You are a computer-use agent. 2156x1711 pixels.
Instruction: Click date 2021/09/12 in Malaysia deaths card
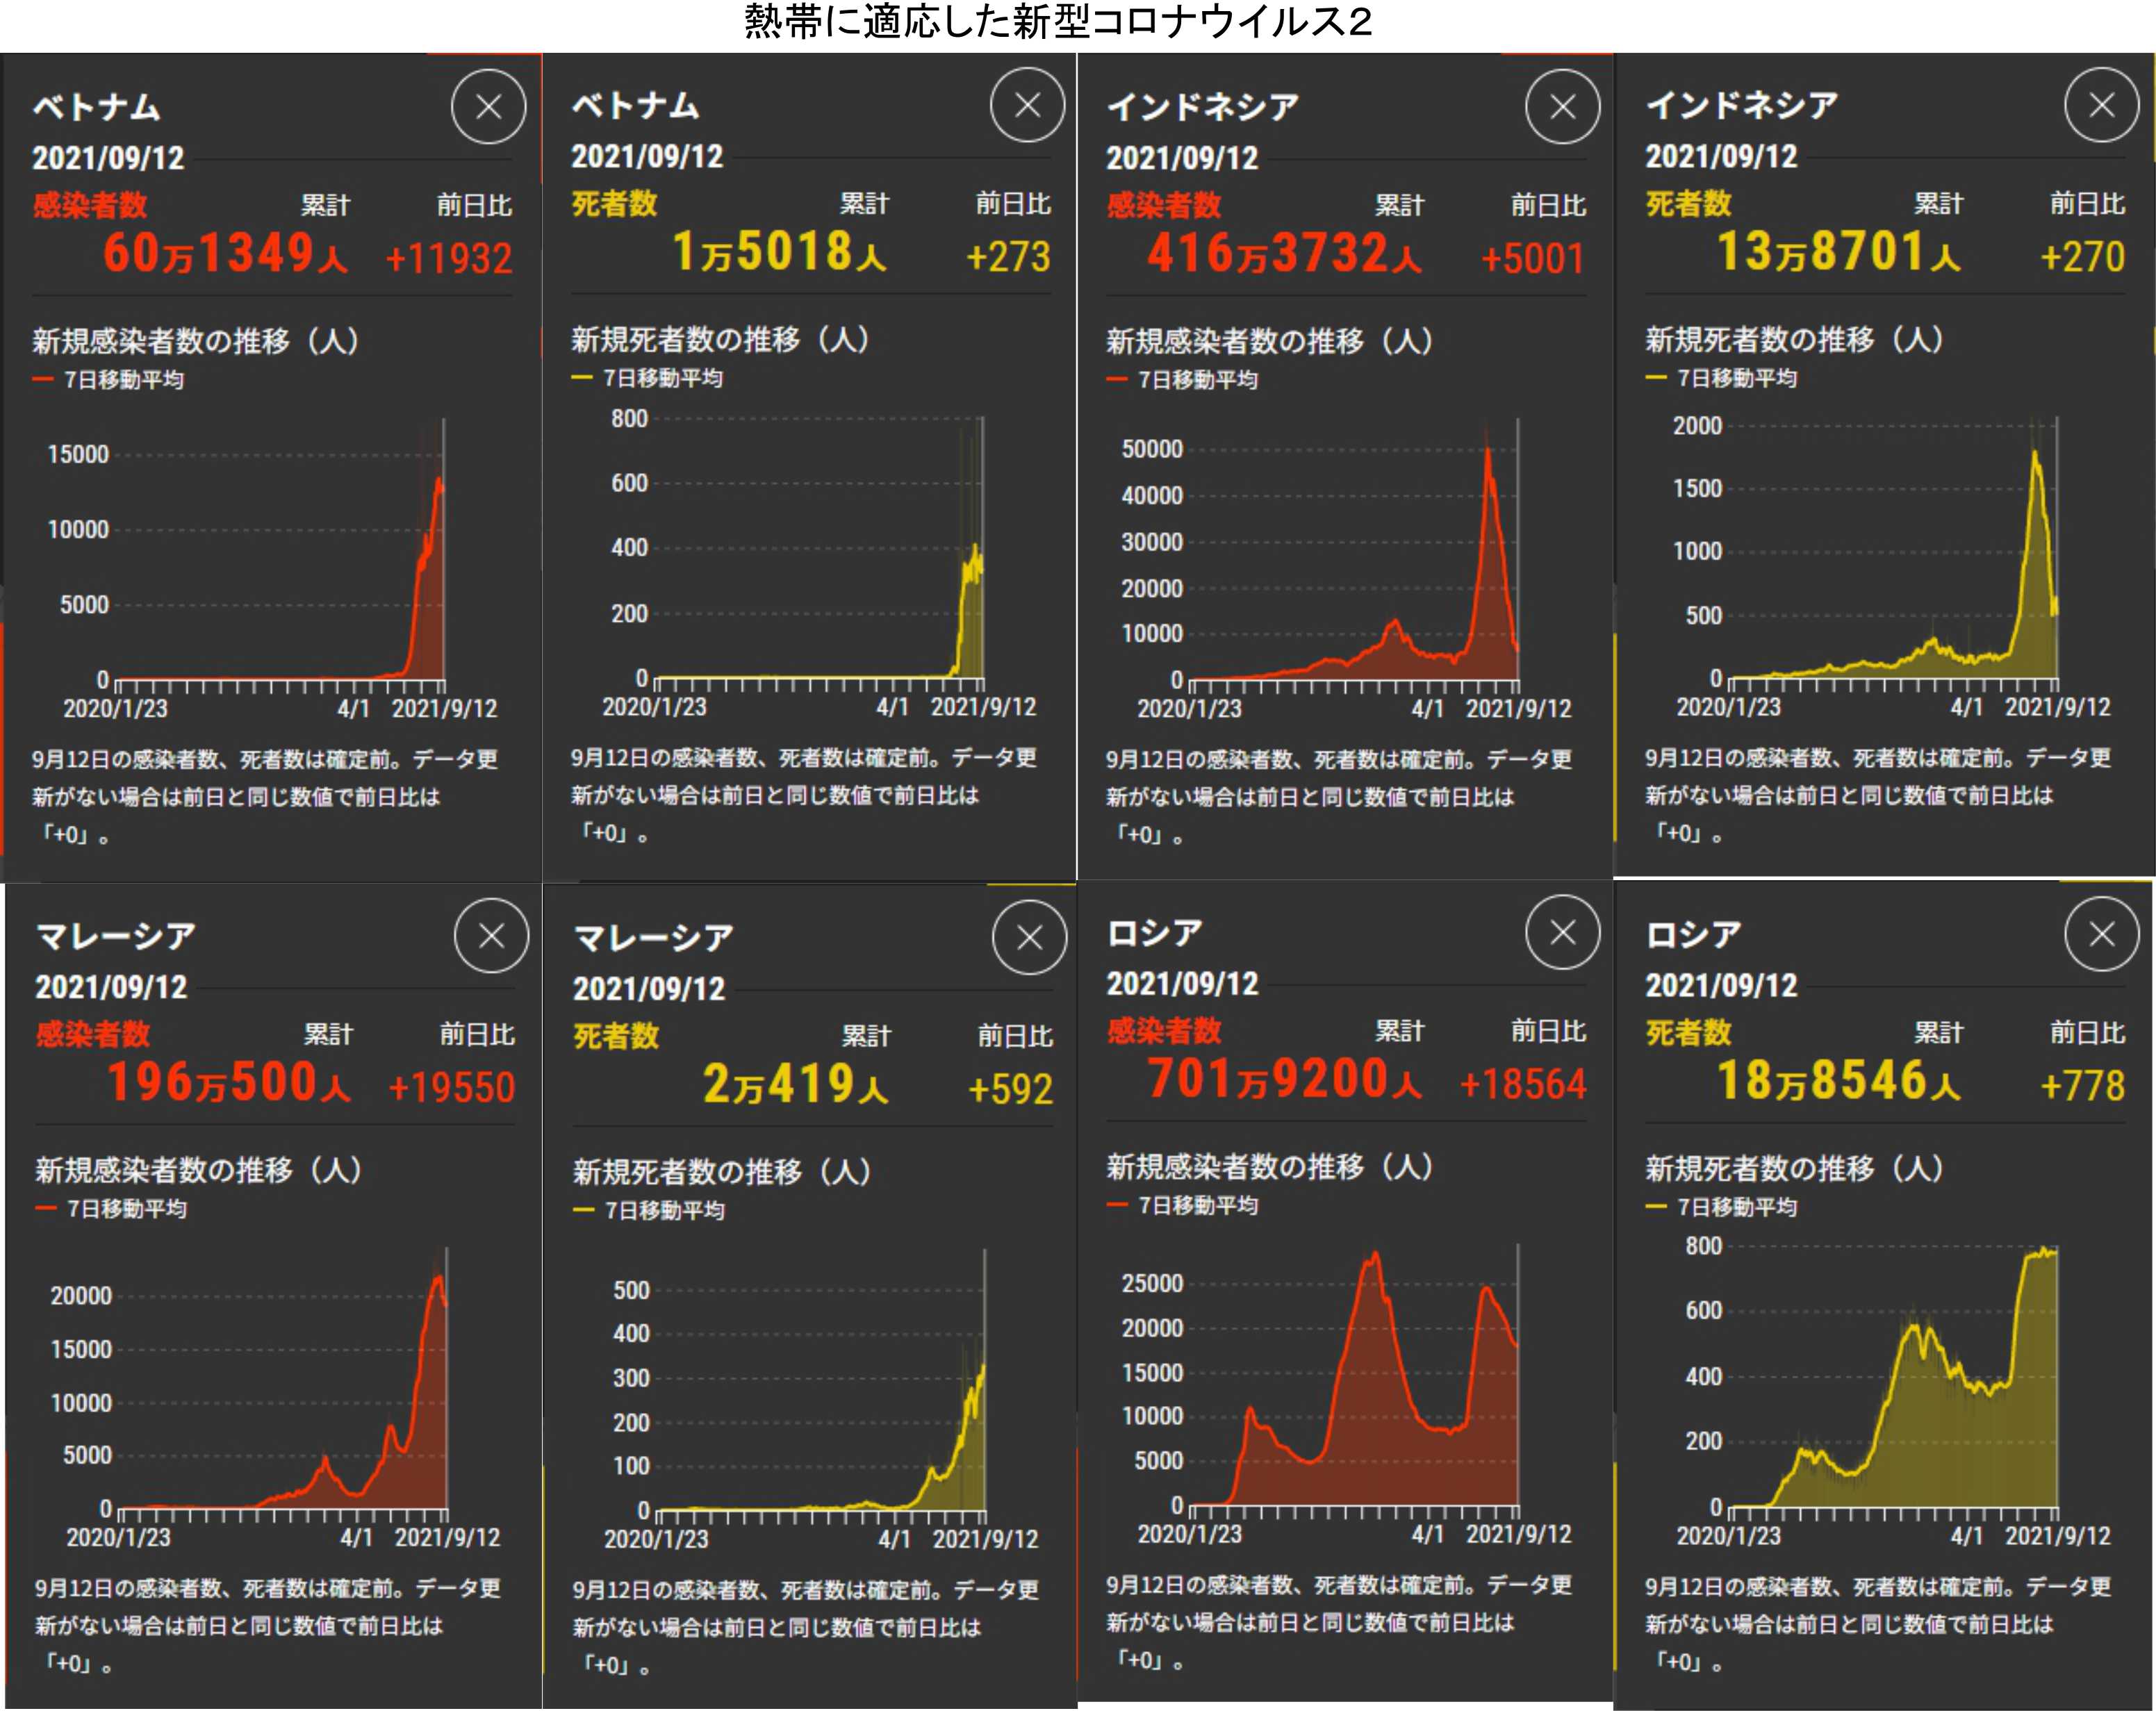click(x=649, y=989)
